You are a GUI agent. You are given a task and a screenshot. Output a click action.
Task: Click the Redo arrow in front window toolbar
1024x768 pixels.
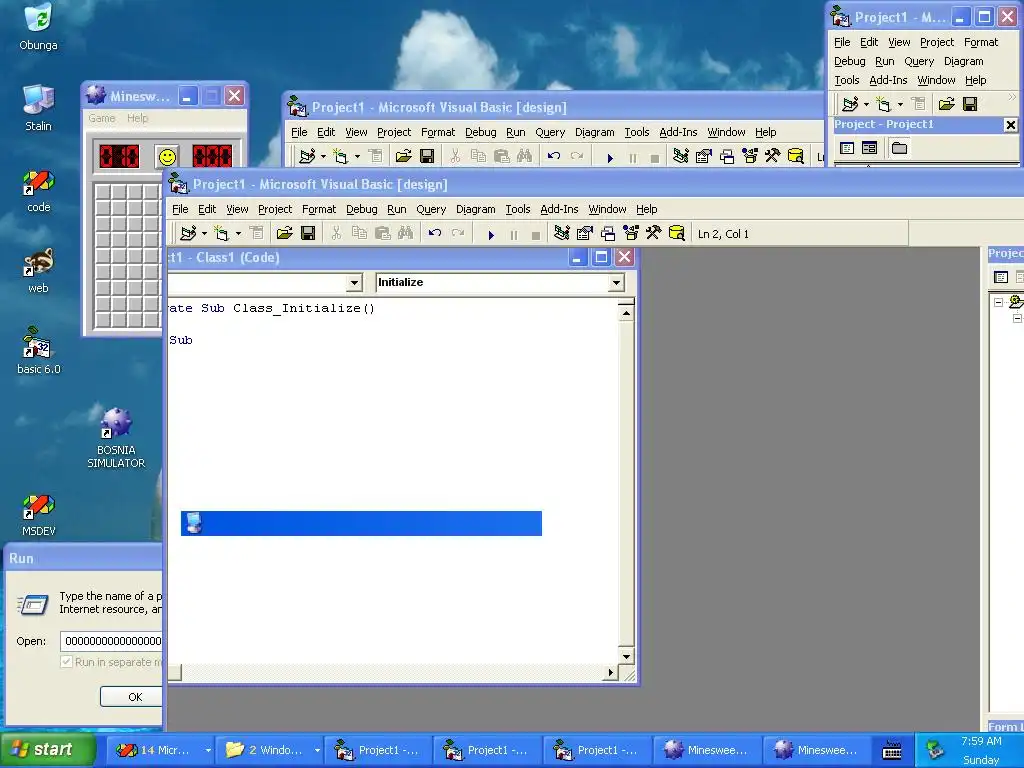click(x=458, y=233)
